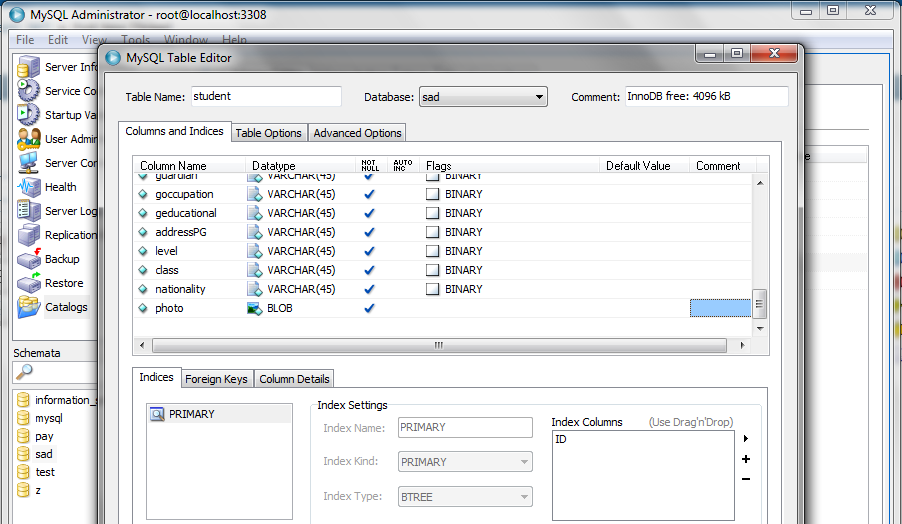This screenshot has height=524, width=902.
Task: Switch to Table Options tab
Action: point(269,133)
